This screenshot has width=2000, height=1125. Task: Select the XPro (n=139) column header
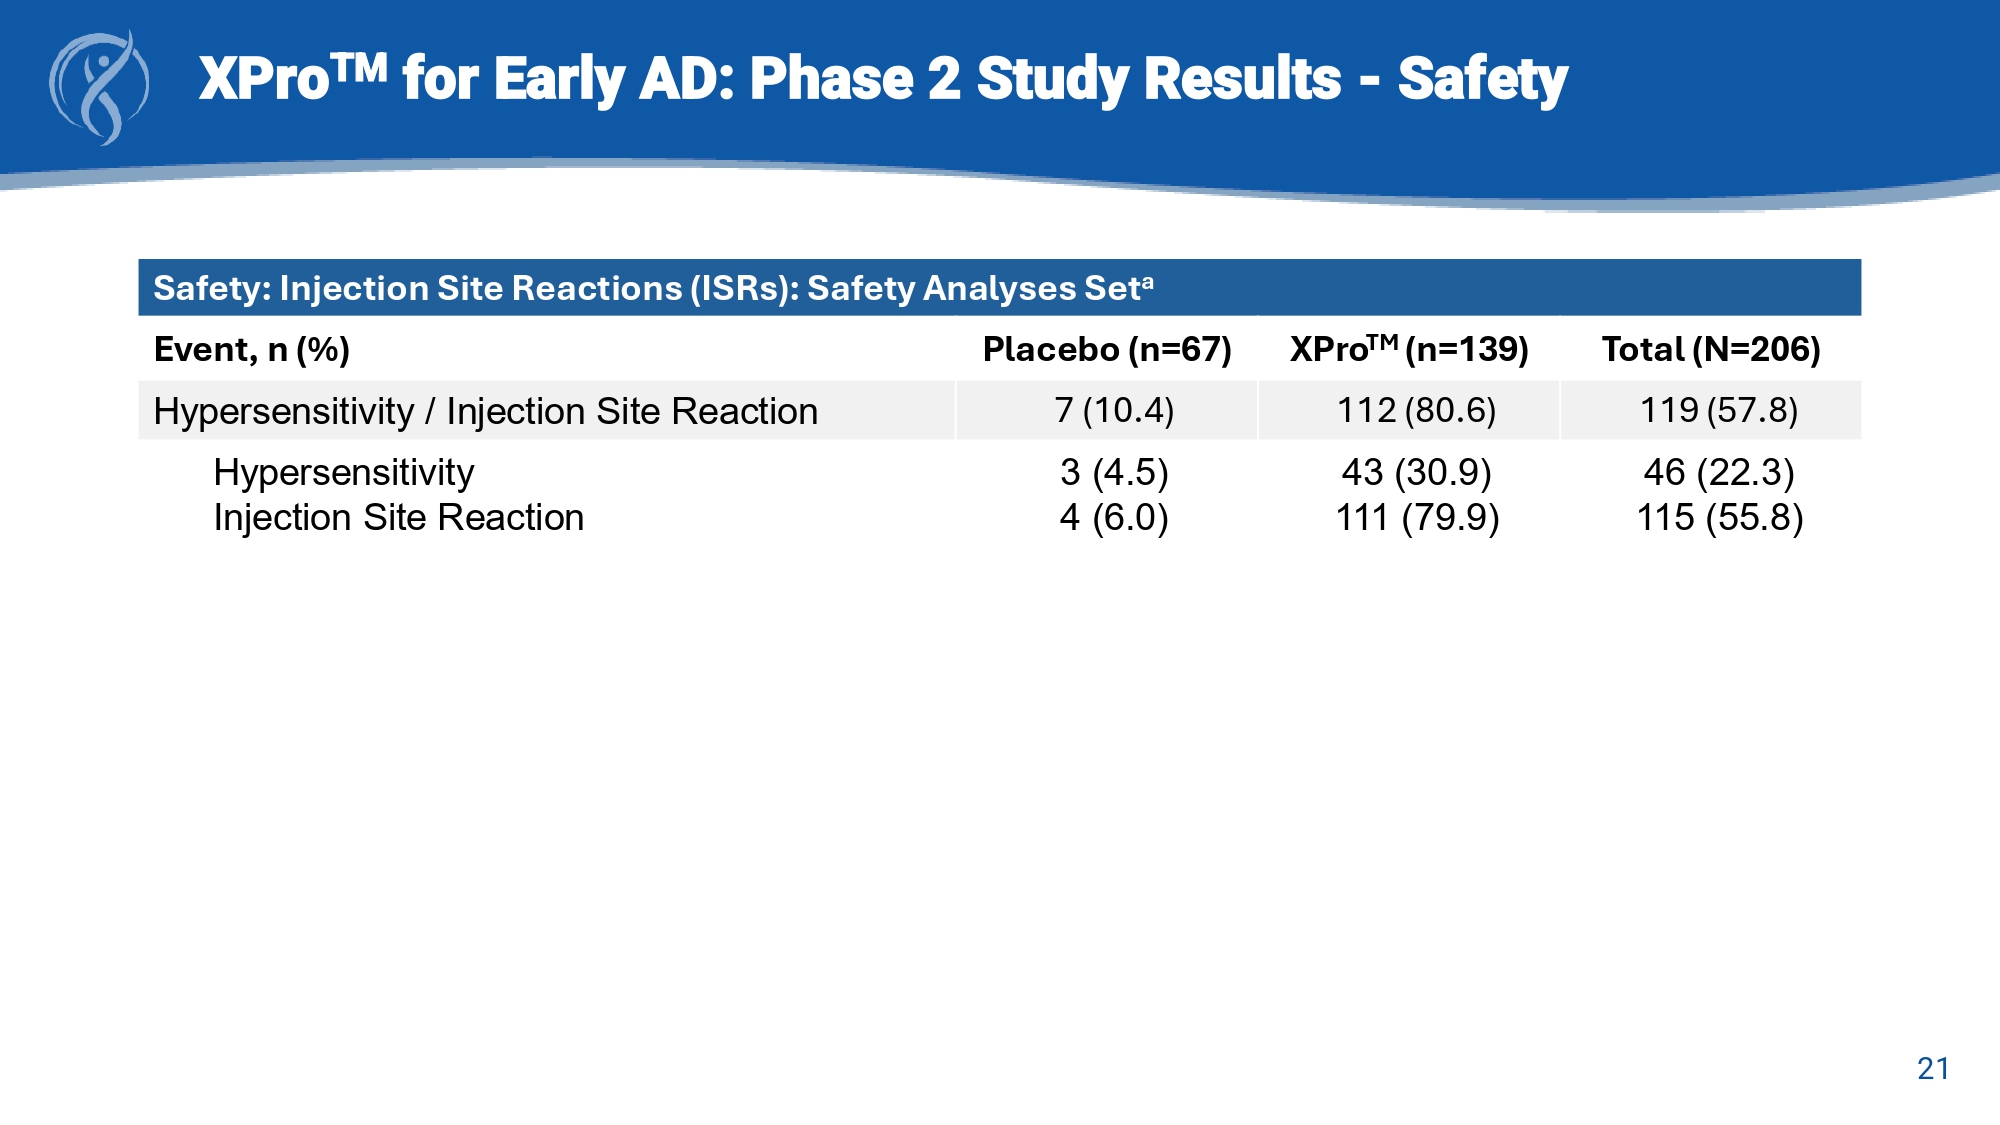[1409, 350]
